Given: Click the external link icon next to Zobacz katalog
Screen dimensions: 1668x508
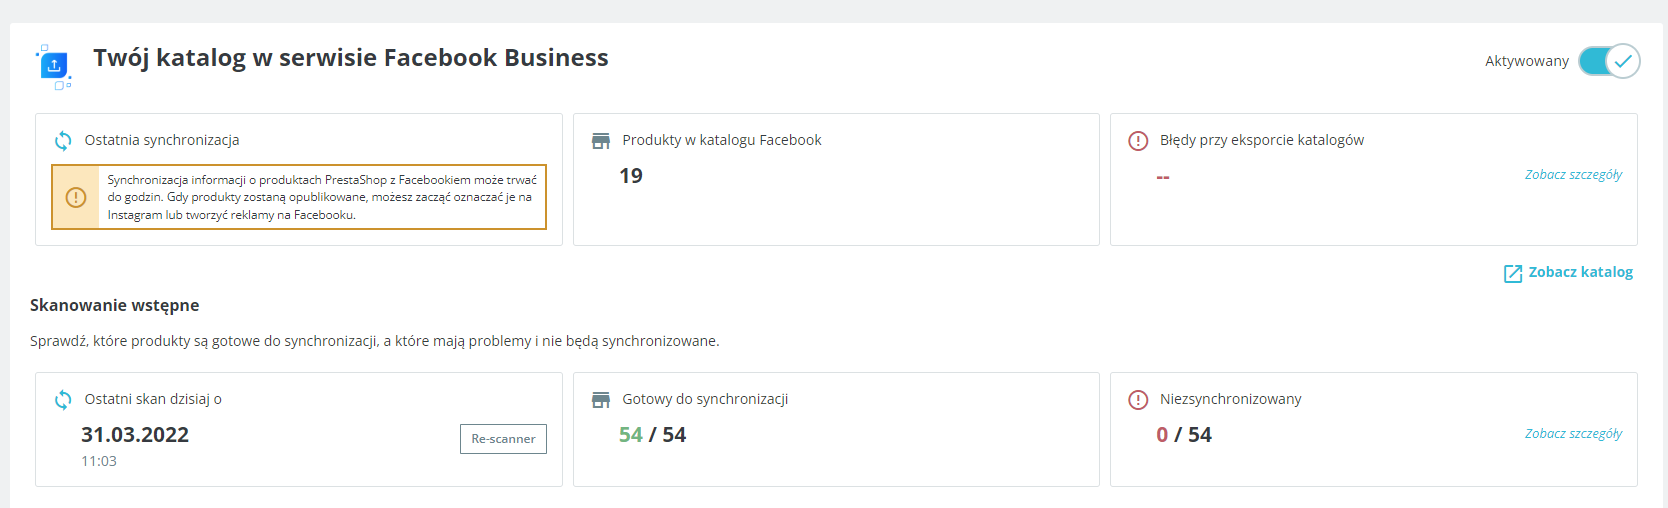Looking at the screenshot, I should (1513, 273).
